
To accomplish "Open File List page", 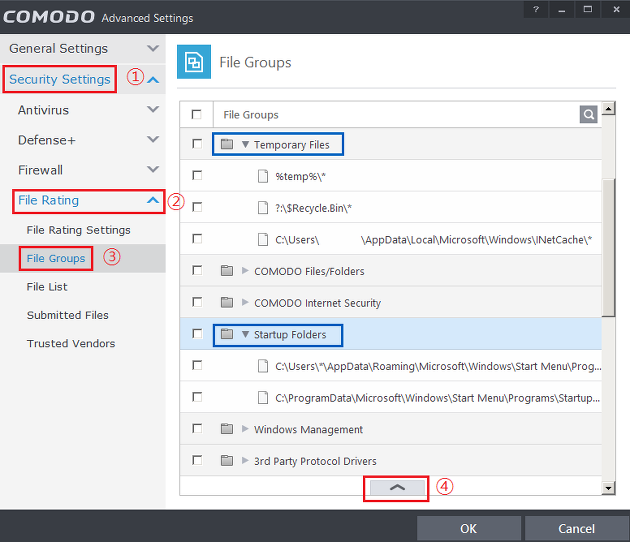I will coord(47,287).
